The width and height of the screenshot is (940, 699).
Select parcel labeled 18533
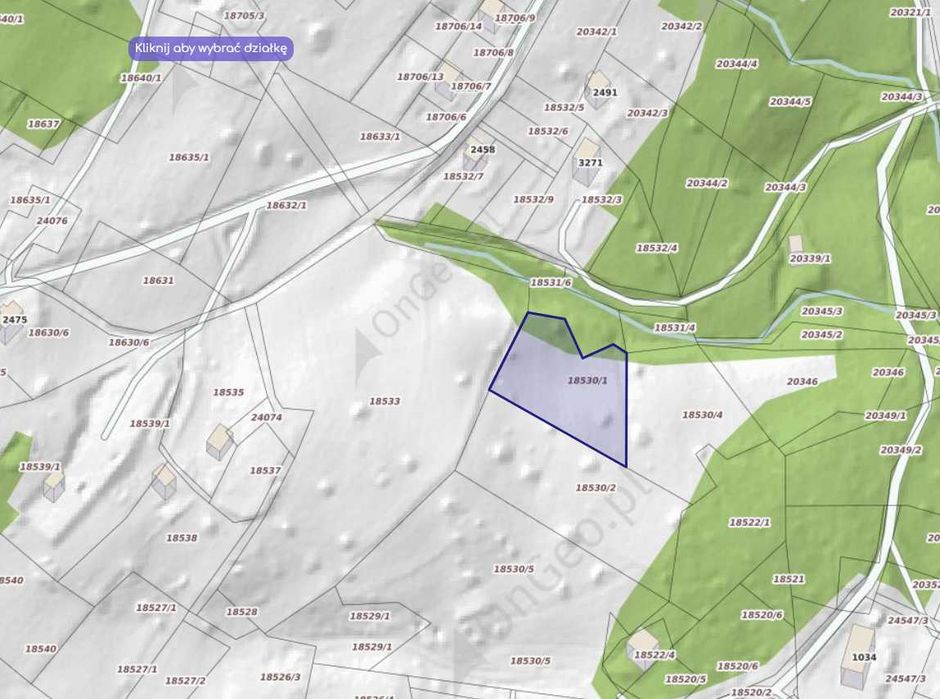click(384, 401)
